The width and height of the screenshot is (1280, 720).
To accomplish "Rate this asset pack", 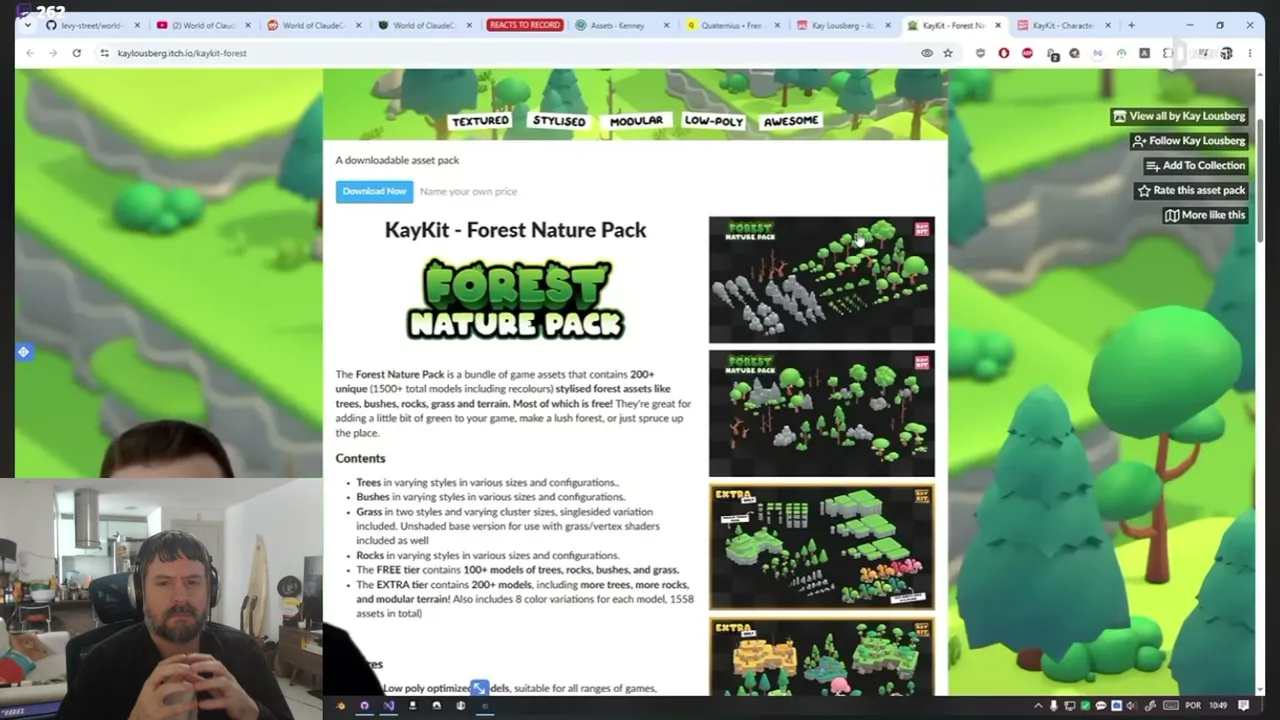I will tap(1191, 190).
